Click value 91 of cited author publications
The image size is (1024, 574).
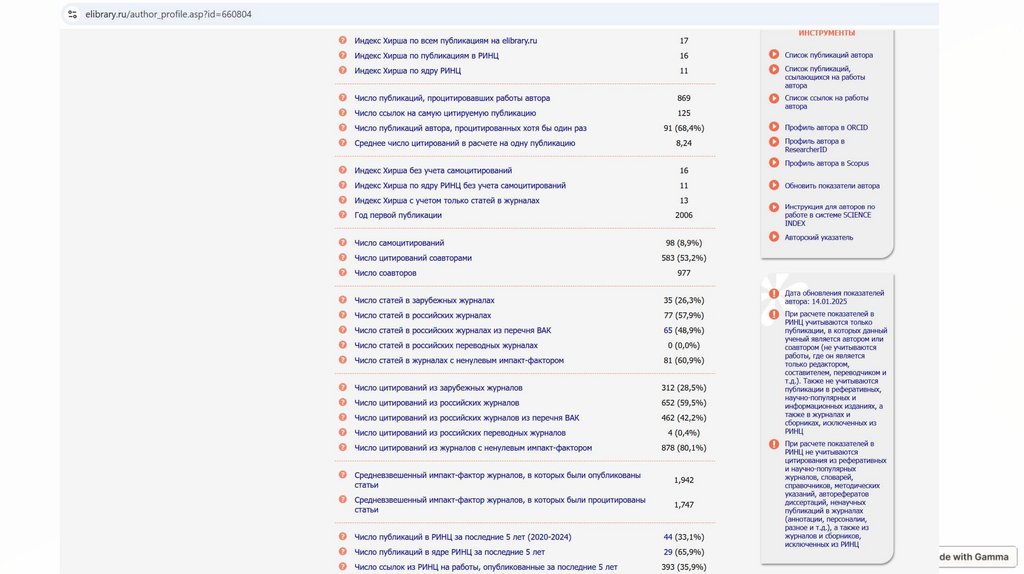668,128
